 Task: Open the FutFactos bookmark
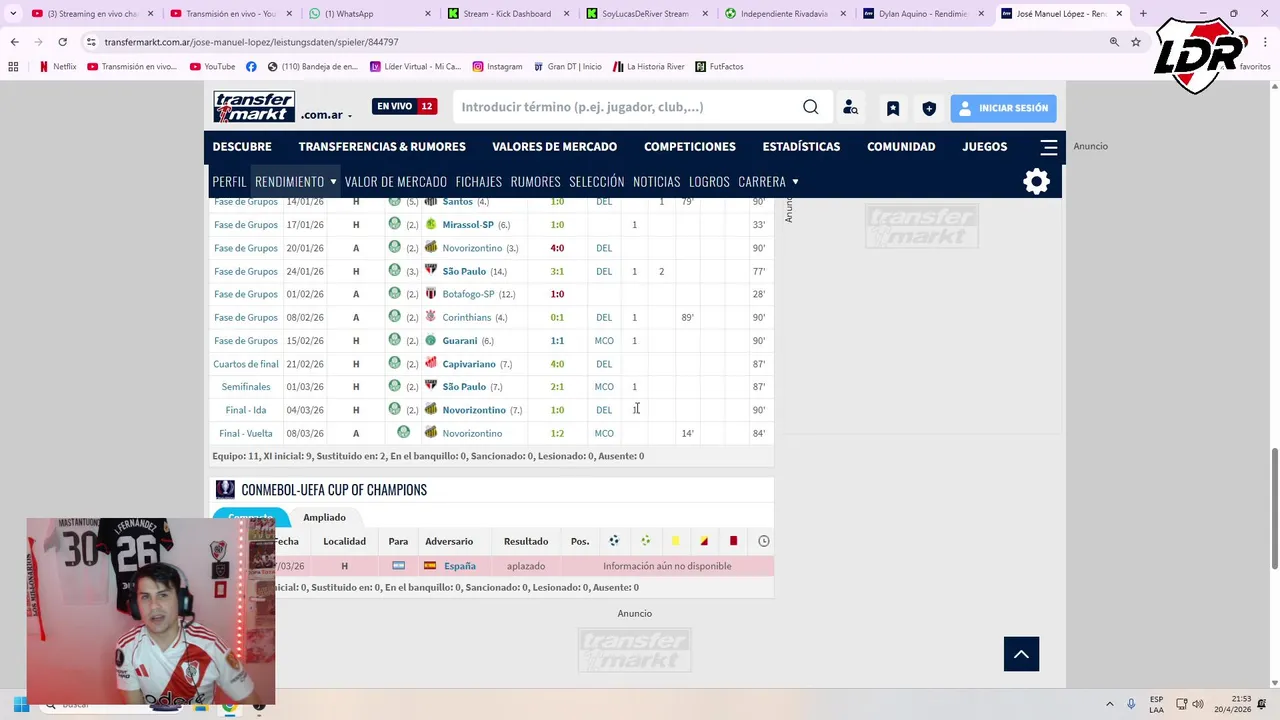pos(719,67)
